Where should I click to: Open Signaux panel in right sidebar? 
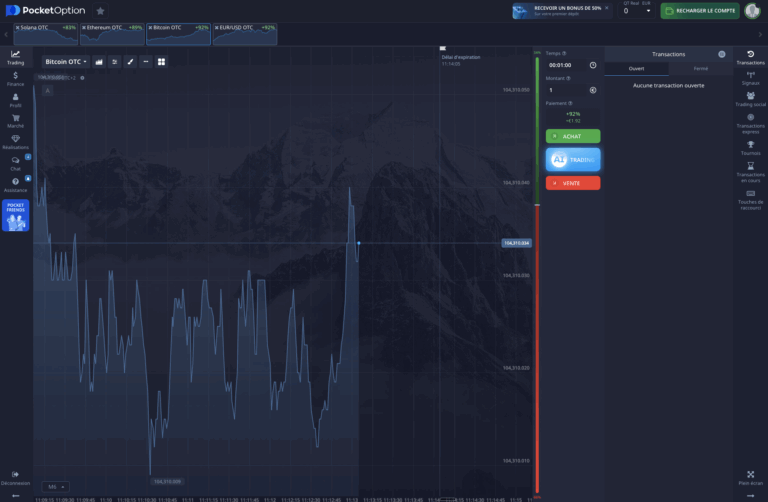coord(750,78)
